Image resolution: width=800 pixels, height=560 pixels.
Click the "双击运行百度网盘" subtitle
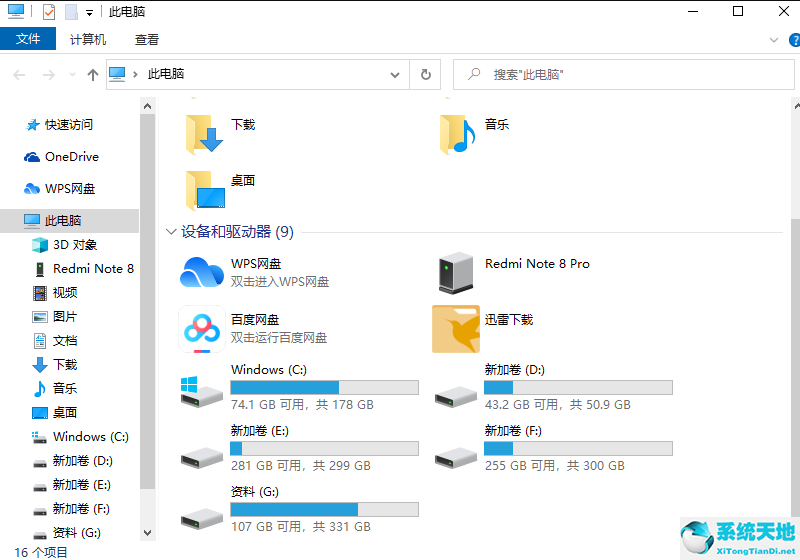pos(279,338)
